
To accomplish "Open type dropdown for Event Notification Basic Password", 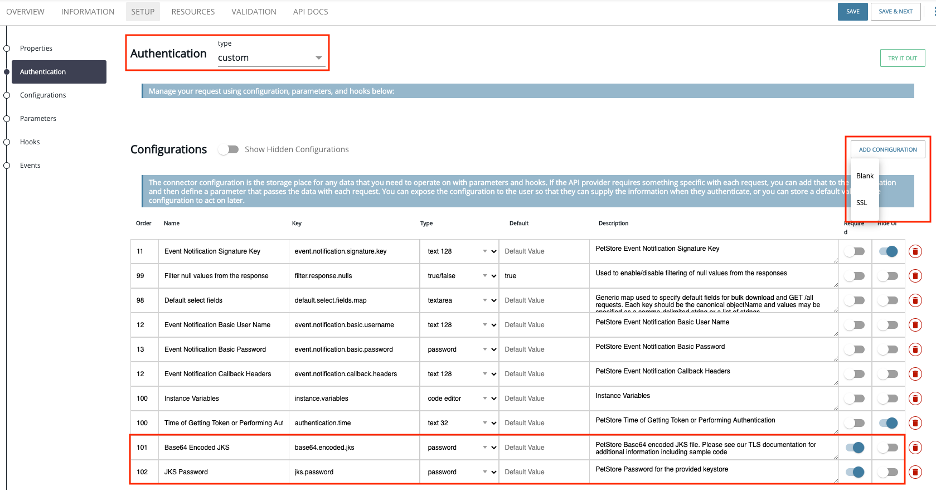I will coord(460,349).
